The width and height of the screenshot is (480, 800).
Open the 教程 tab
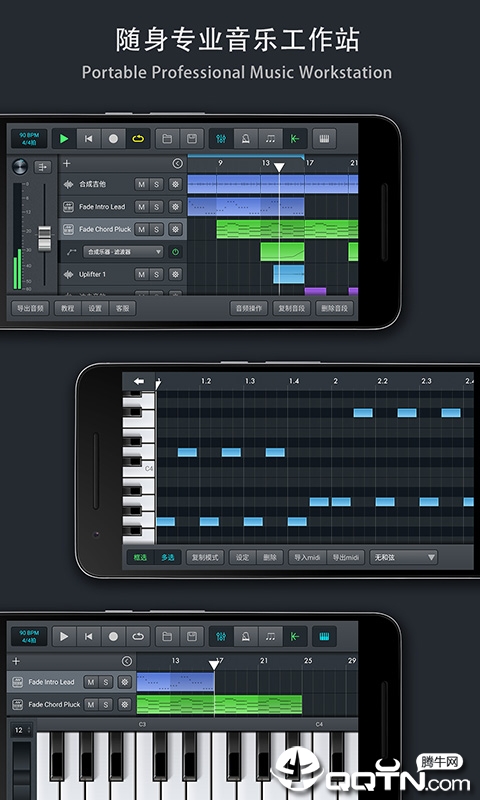click(x=68, y=308)
